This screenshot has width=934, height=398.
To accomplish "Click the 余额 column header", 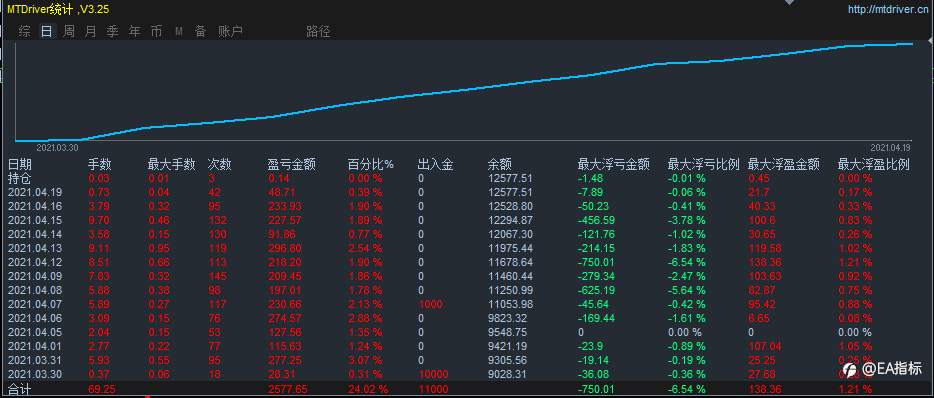I will pyautogui.click(x=499, y=164).
